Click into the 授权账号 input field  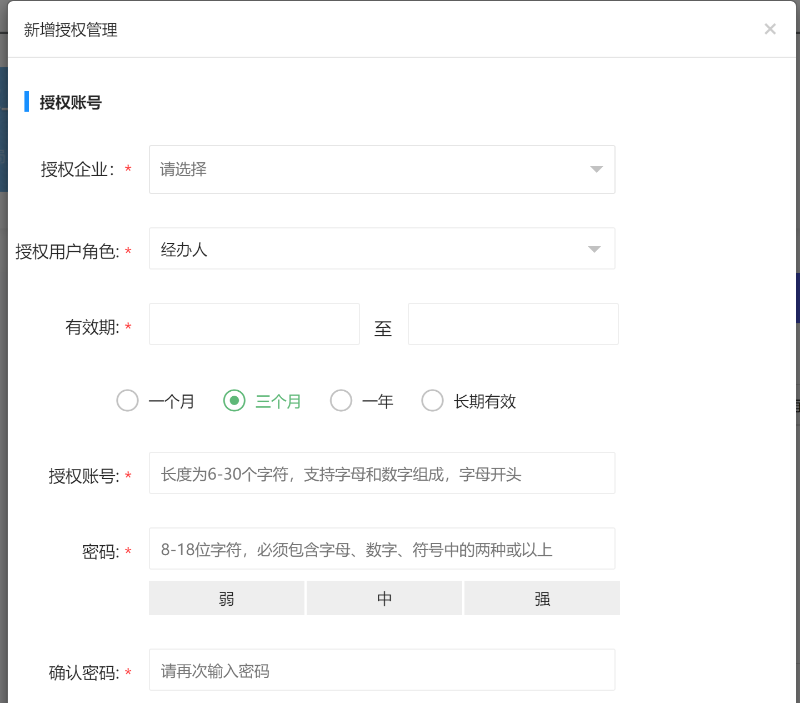click(382, 473)
